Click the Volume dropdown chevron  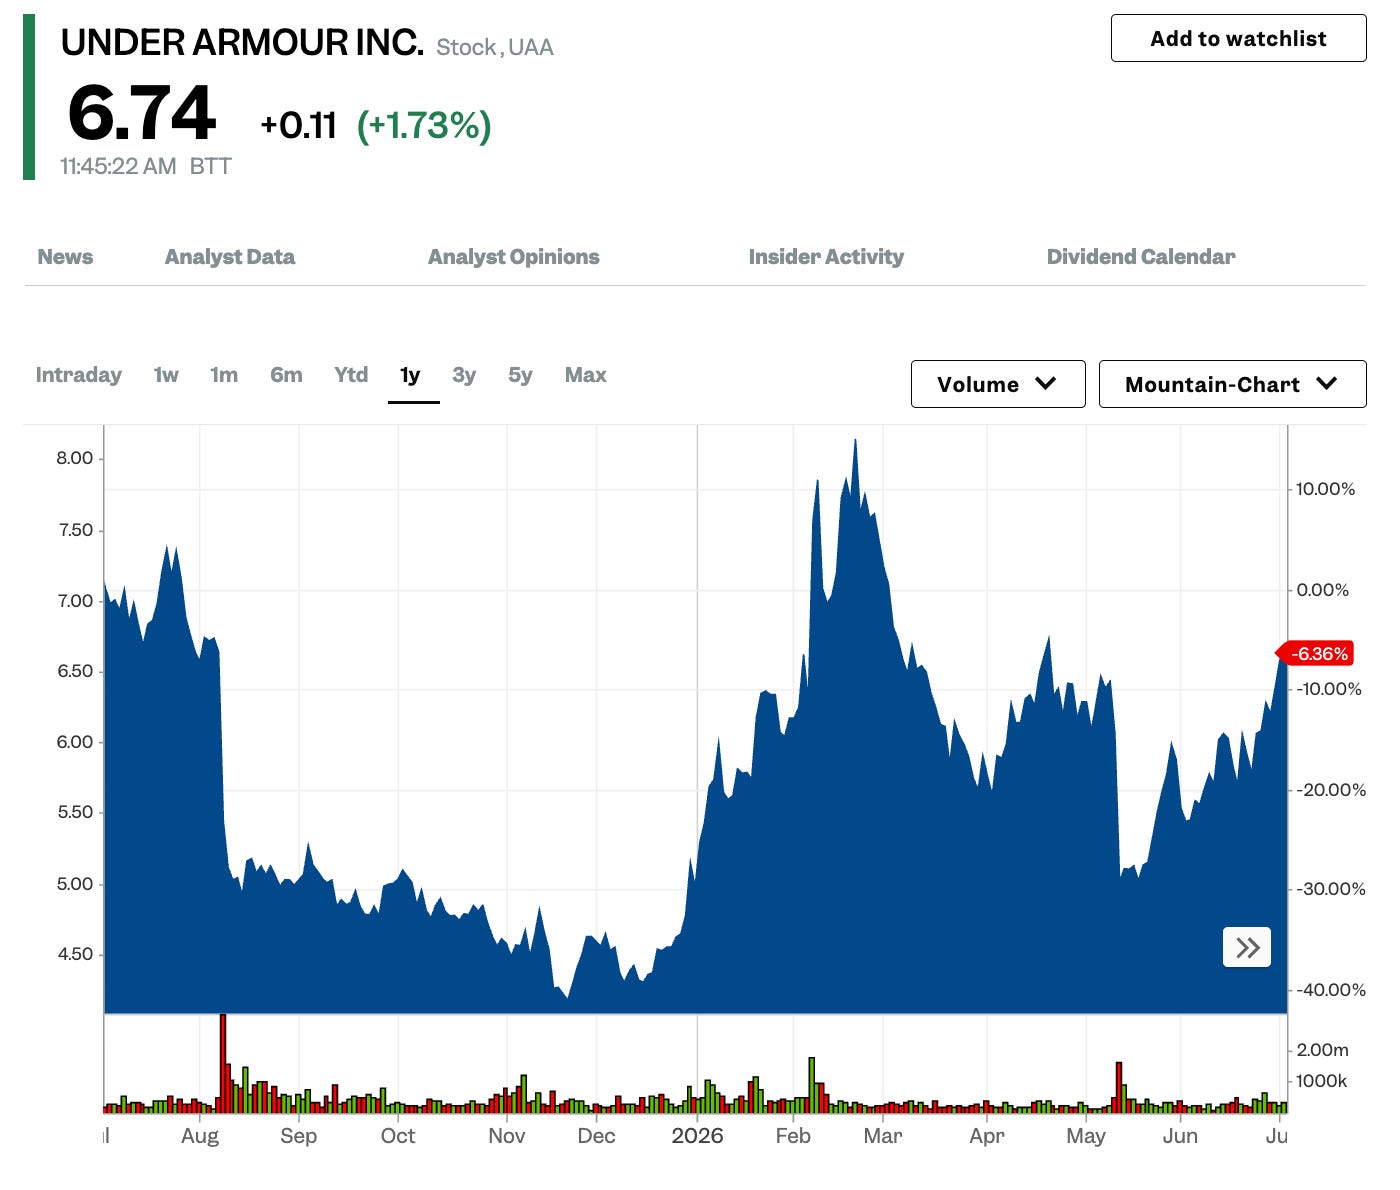[x=1046, y=384]
